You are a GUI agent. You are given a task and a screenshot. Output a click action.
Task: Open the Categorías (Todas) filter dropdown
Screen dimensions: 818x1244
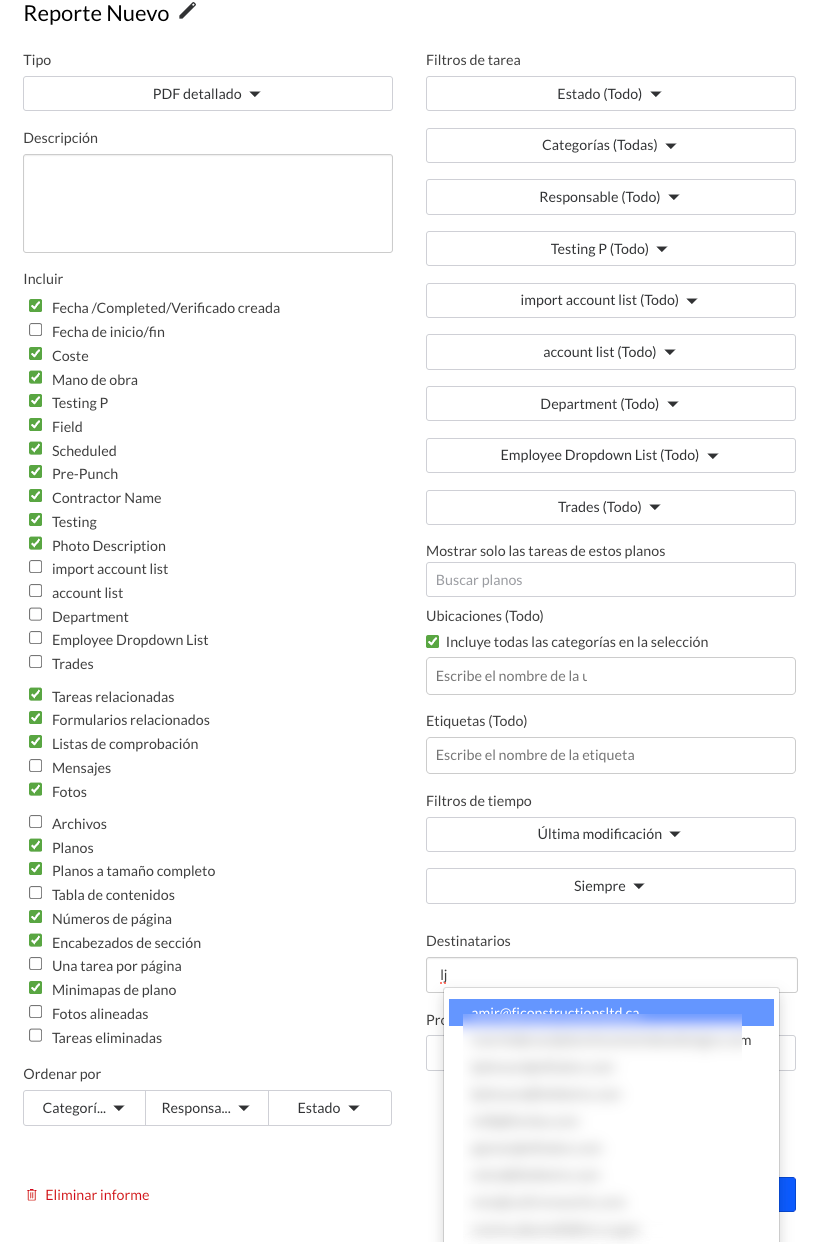(x=610, y=145)
